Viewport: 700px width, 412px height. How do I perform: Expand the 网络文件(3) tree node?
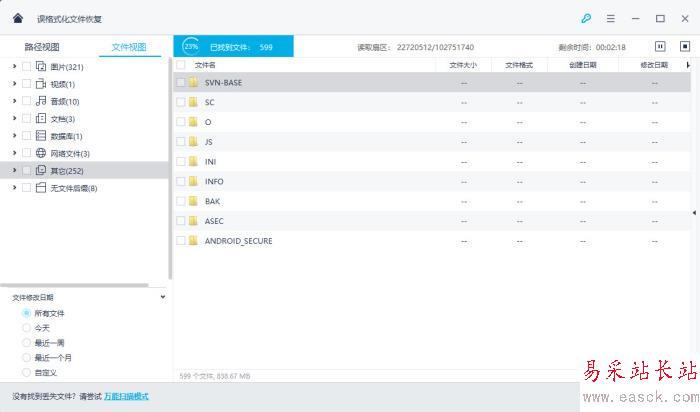click(14, 153)
